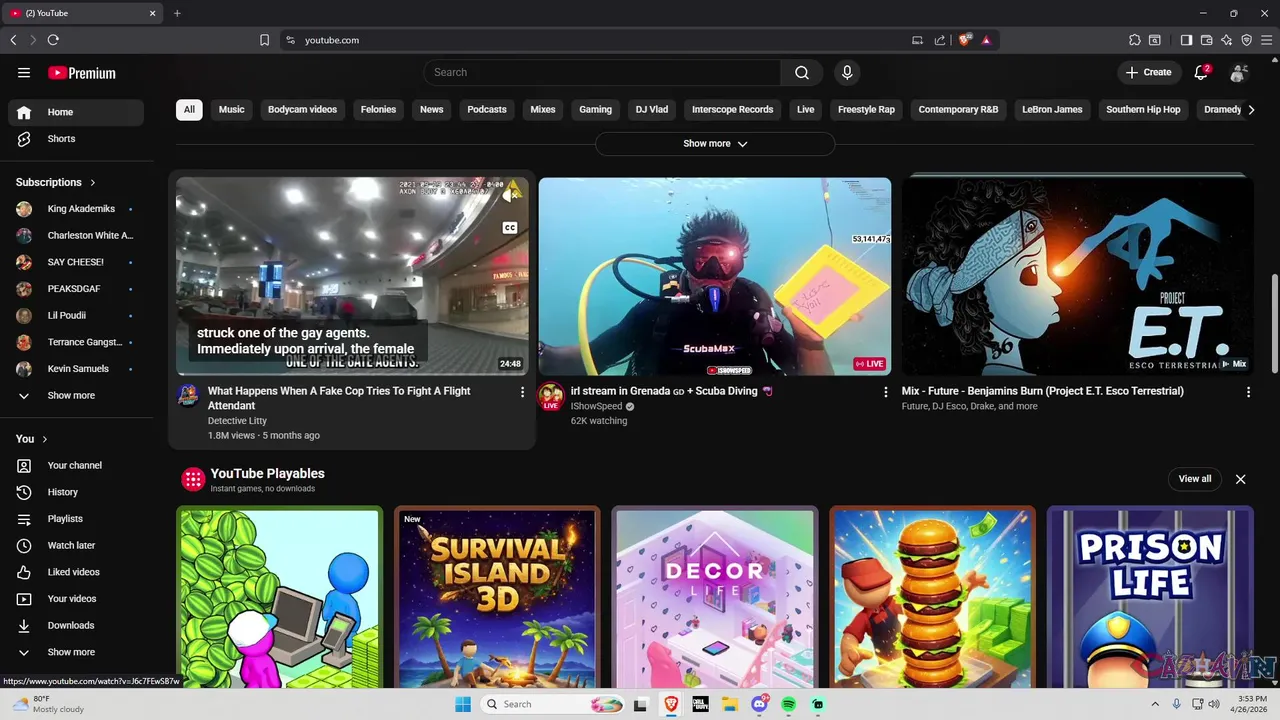The height and width of the screenshot is (720, 1280).
Task: Click the Detective Litty channel name
Action: (237, 421)
